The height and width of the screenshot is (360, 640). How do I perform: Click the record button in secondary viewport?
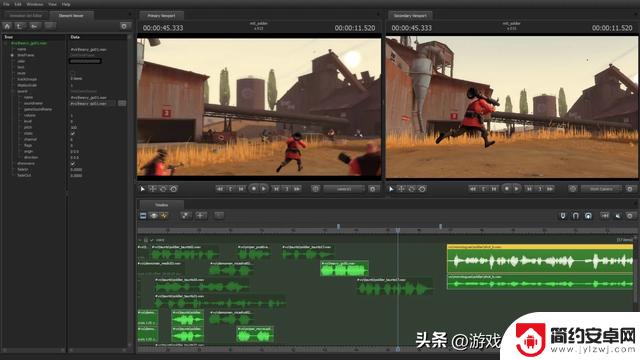click(x=507, y=189)
